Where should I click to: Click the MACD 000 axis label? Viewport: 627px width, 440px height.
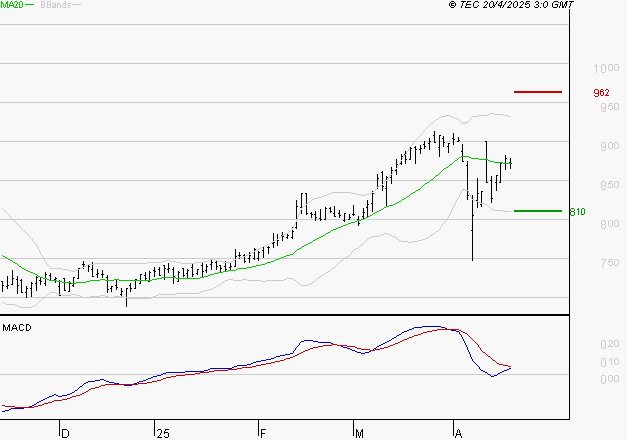pos(610,379)
